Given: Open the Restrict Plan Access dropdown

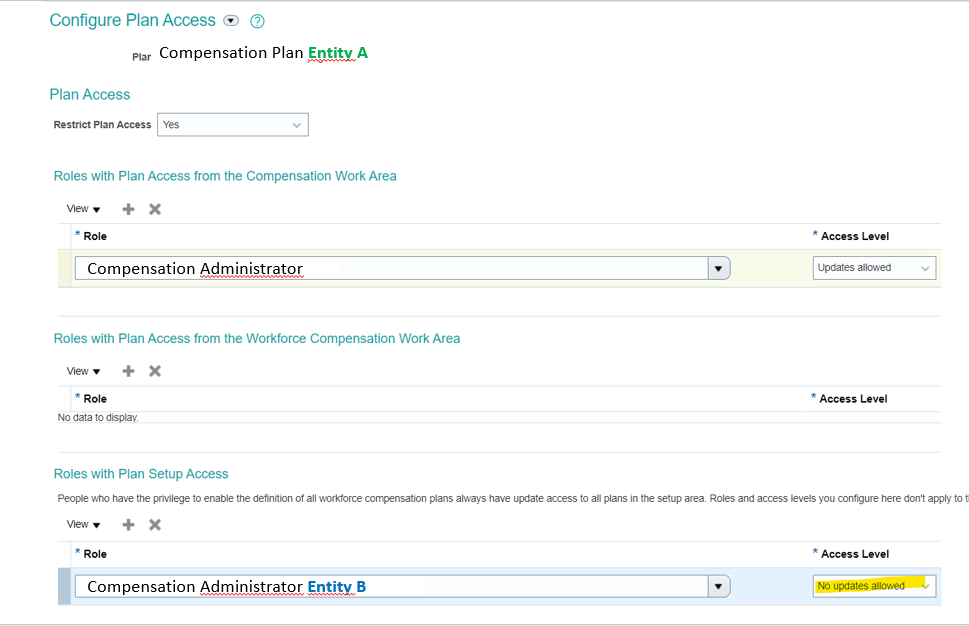Looking at the screenshot, I should point(297,124).
